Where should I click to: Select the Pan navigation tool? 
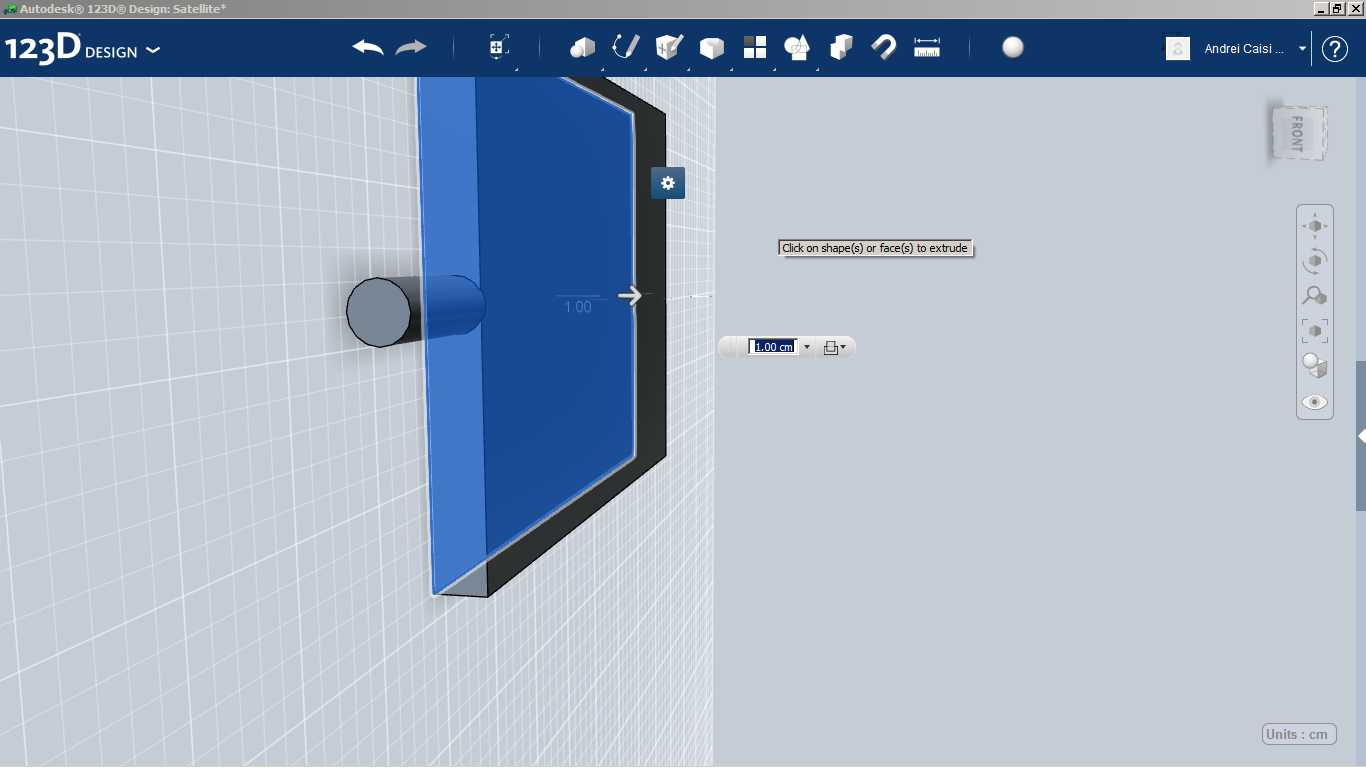(1315, 226)
